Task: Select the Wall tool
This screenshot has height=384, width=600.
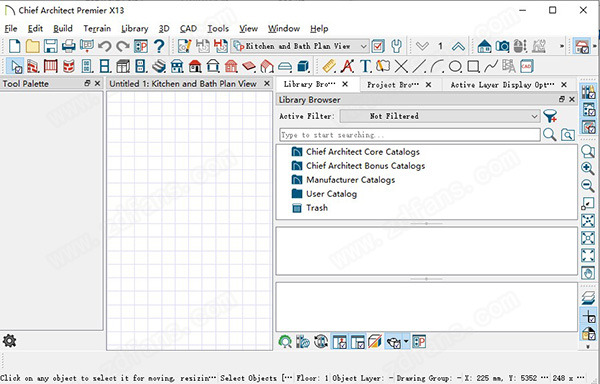Action: click(33, 67)
